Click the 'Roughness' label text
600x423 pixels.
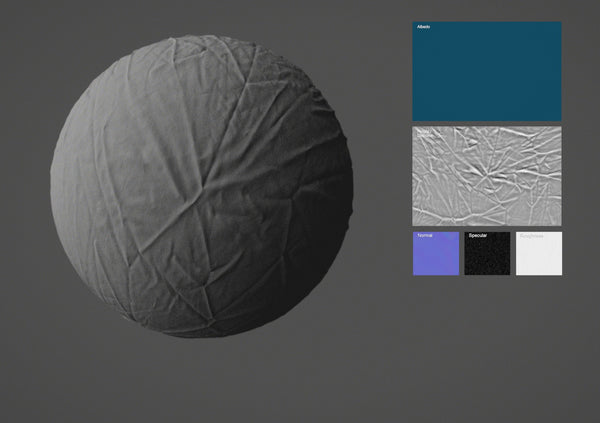click(530, 237)
